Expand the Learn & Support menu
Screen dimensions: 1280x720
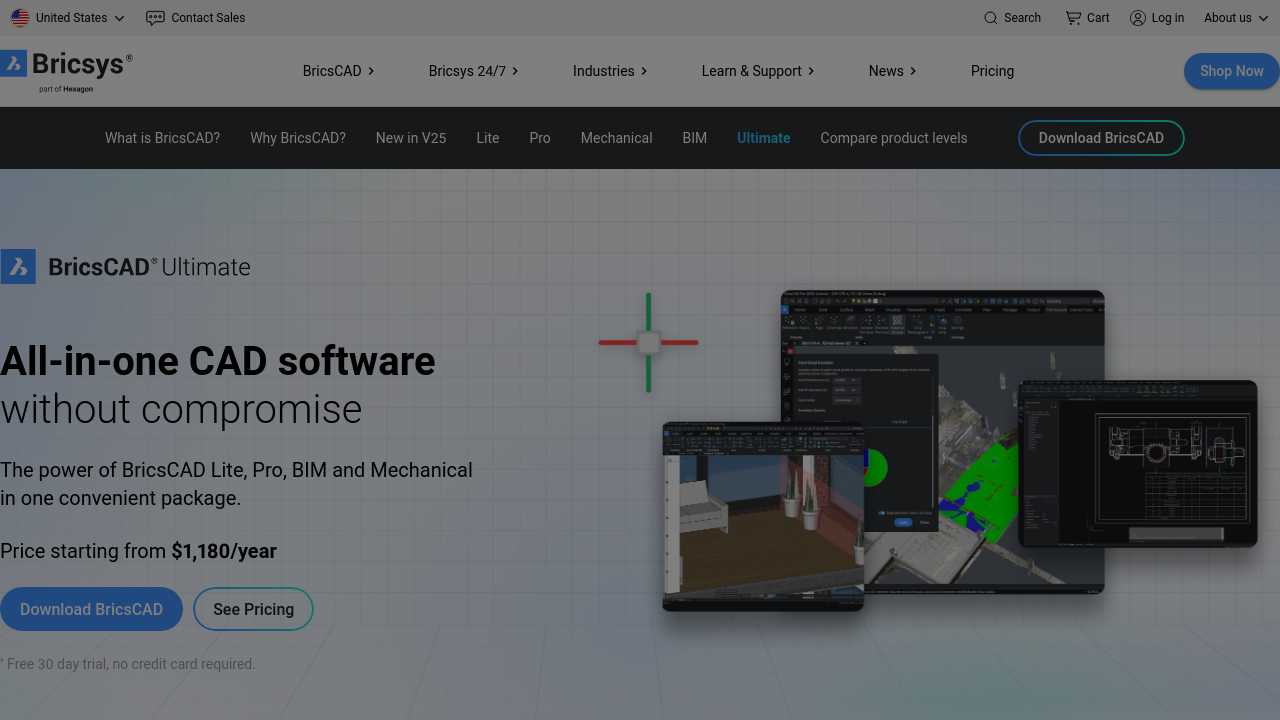point(757,71)
